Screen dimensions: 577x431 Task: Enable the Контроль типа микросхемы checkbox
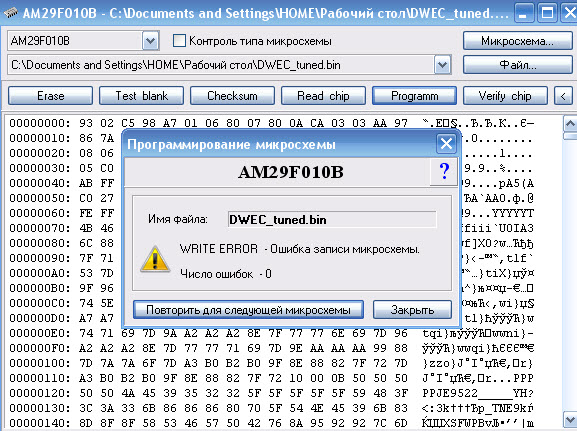[x=179, y=40]
